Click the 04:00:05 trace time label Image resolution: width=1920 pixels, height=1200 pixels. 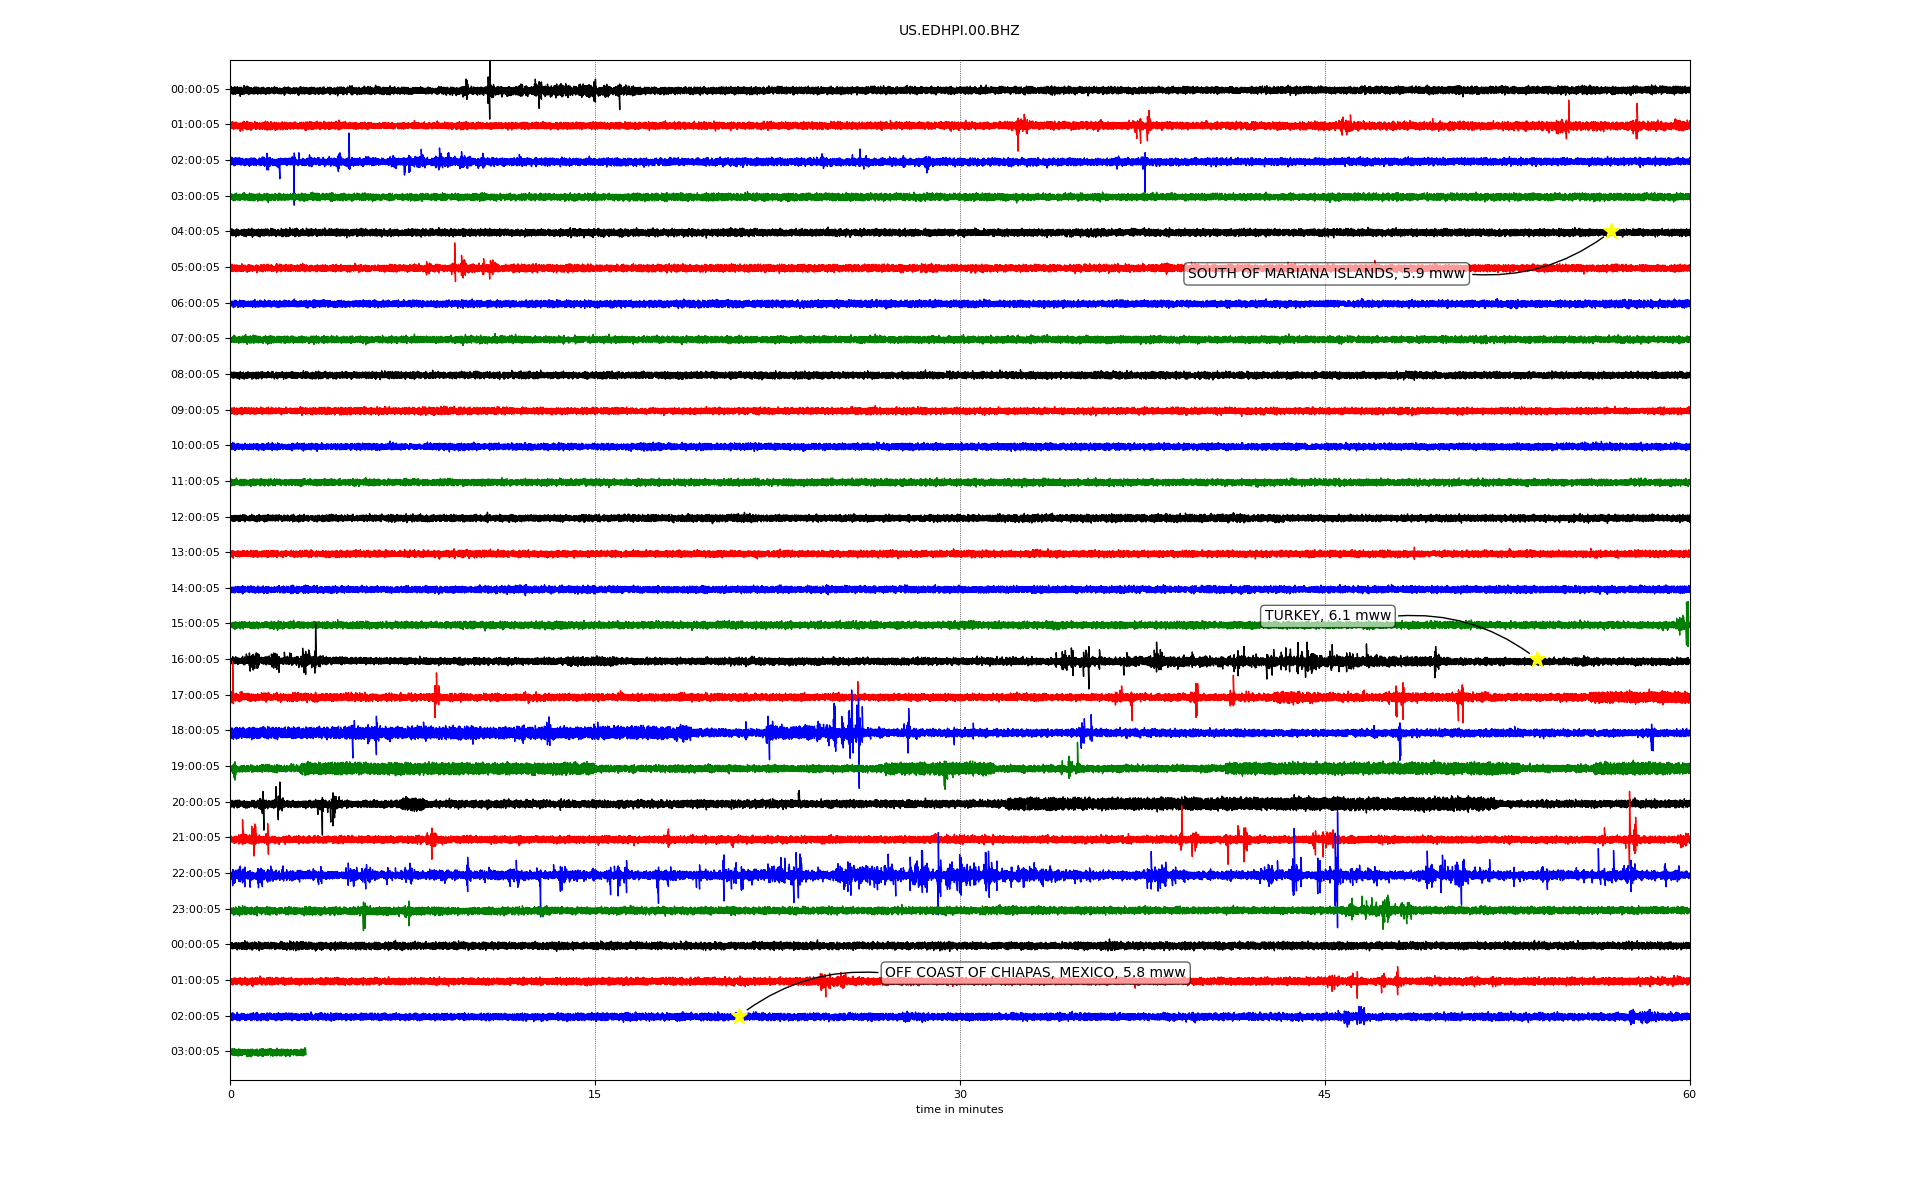(x=195, y=232)
